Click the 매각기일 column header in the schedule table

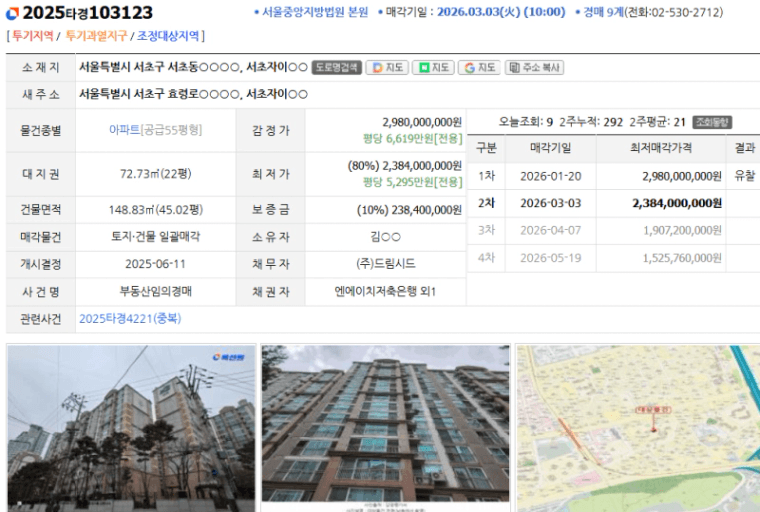pyautogui.click(x=551, y=148)
